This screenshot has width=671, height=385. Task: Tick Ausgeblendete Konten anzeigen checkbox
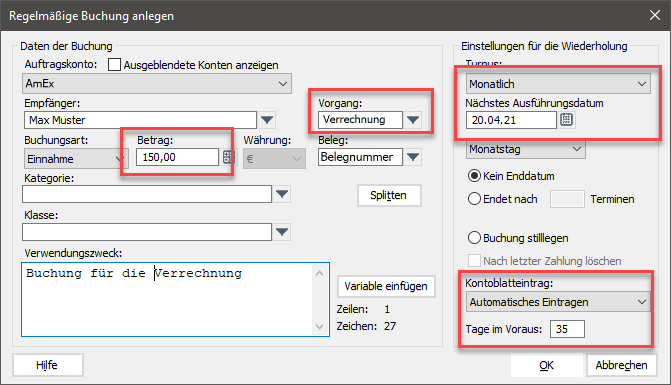click(x=114, y=65)
